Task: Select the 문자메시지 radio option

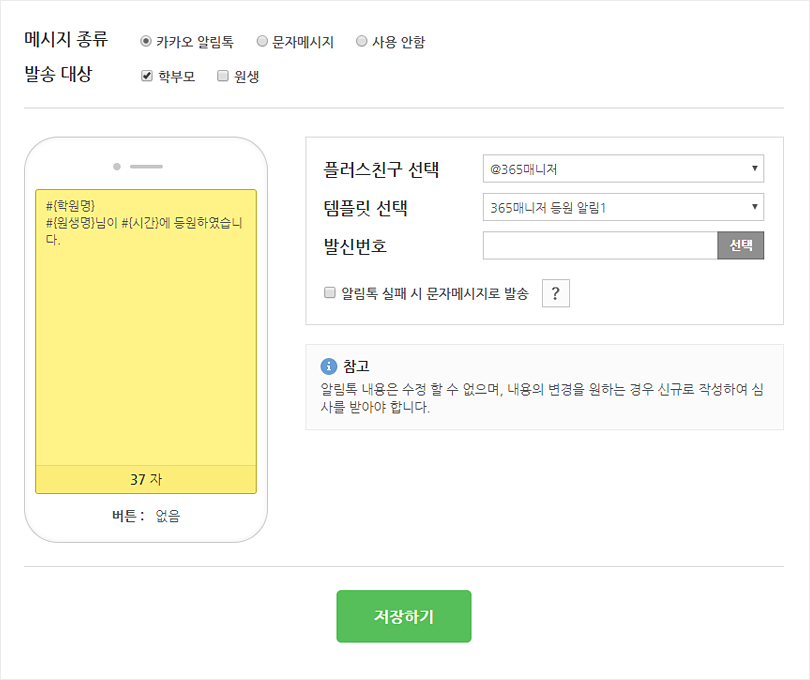Action: click(x=262, y=41)
